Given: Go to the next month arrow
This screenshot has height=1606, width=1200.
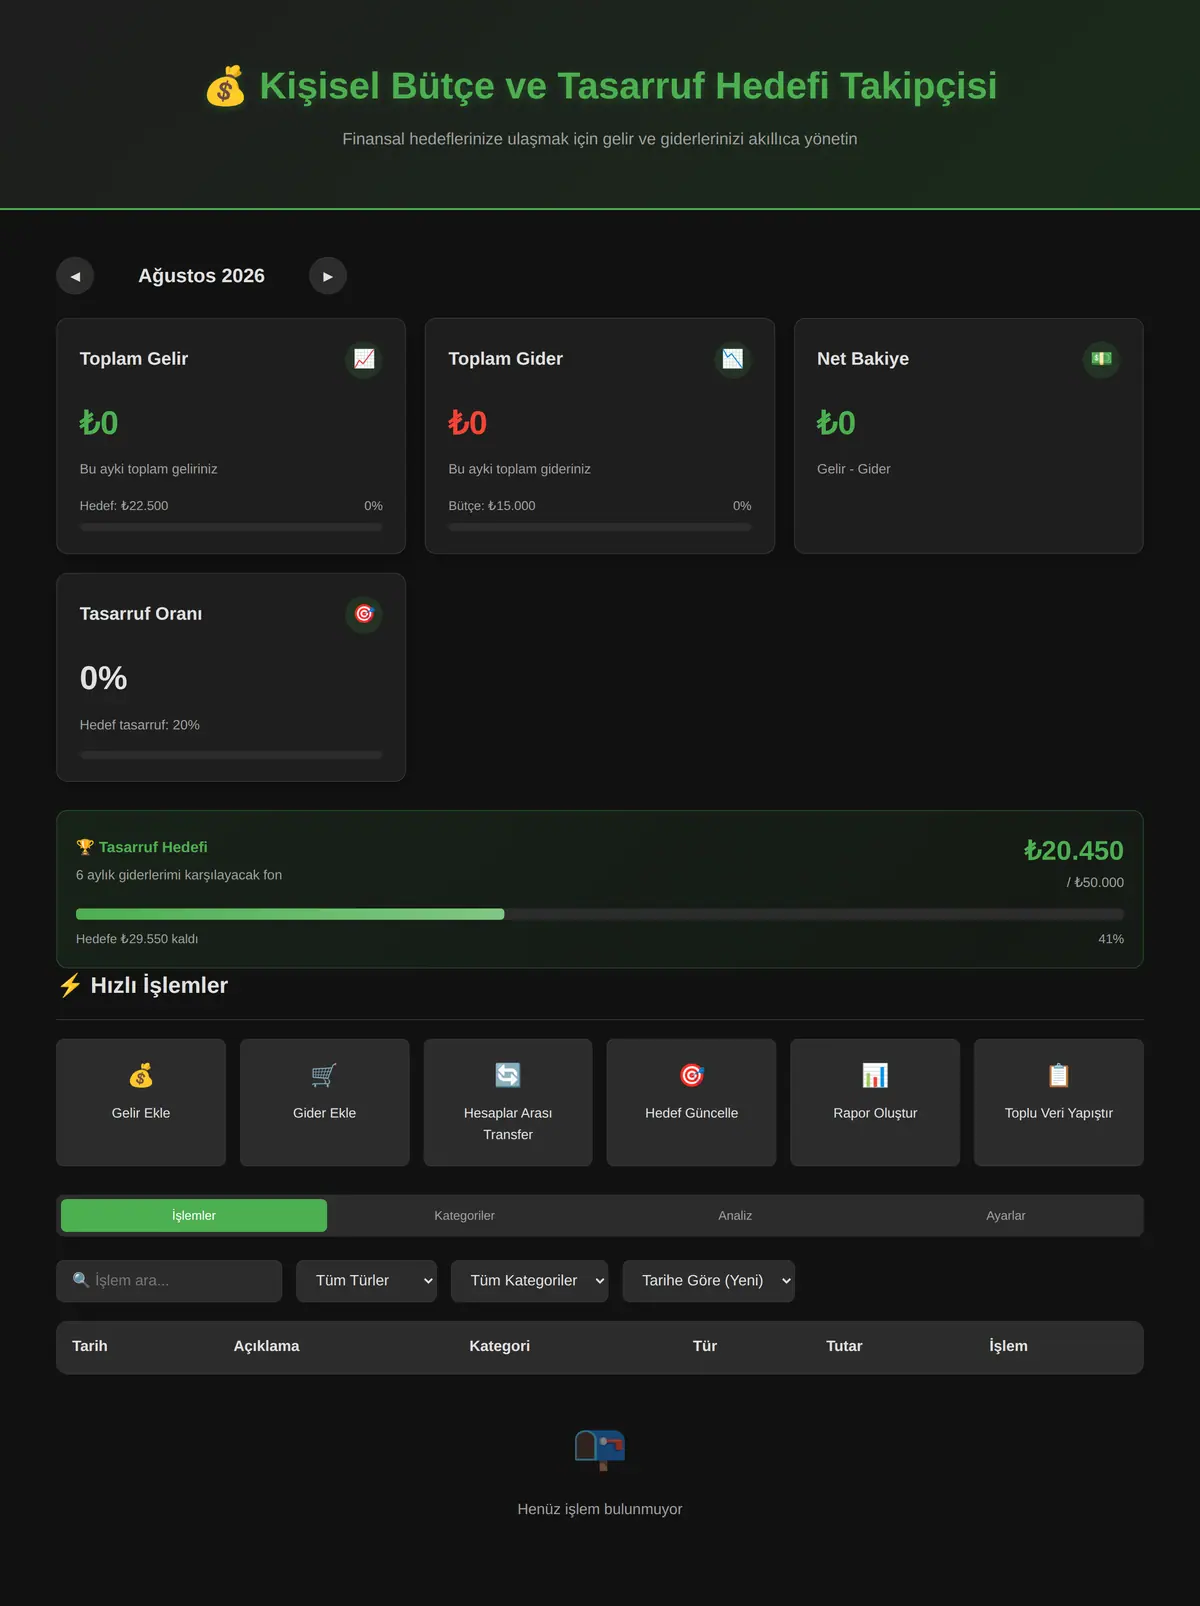Looking at the screenshot, I should tap(328, 276).
